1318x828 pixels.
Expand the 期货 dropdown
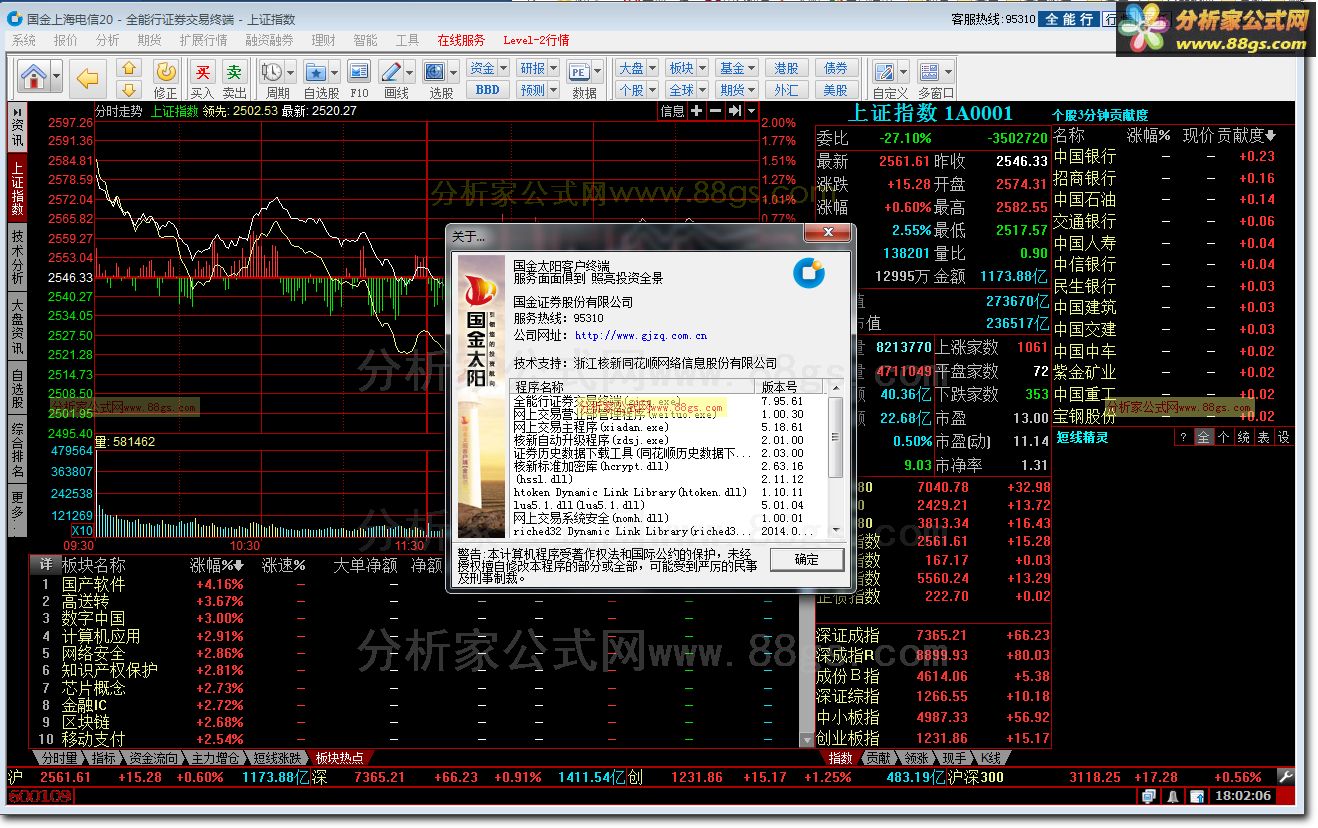752,90
